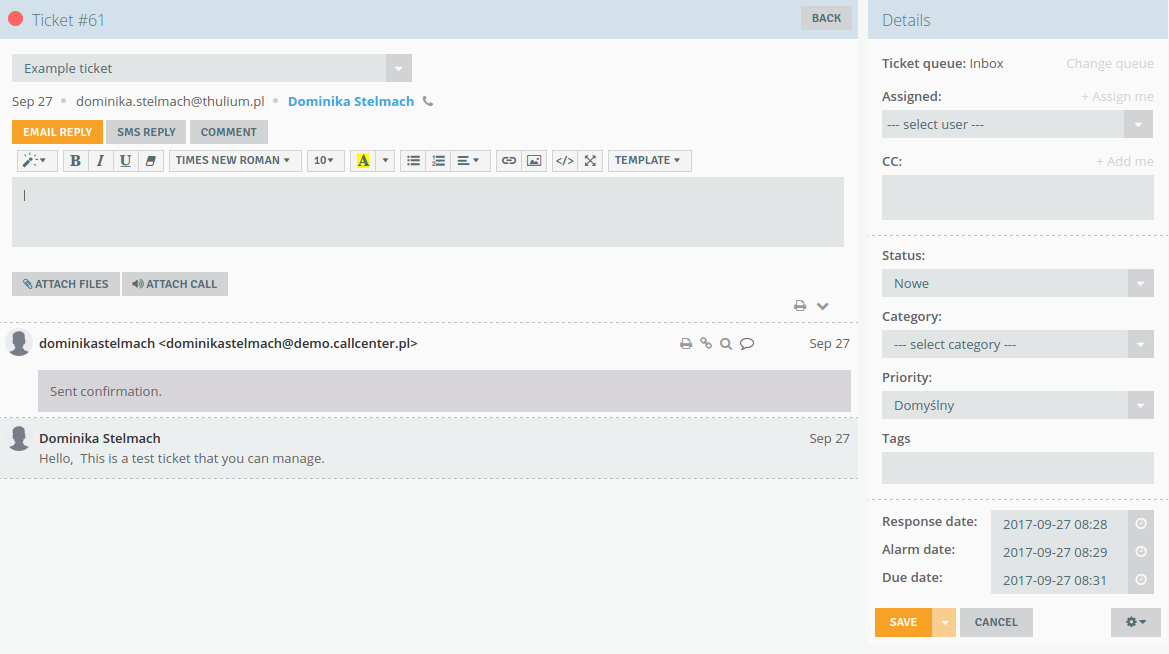
Task: Click the Add me CC link
Action: (x=1124, y=161)
